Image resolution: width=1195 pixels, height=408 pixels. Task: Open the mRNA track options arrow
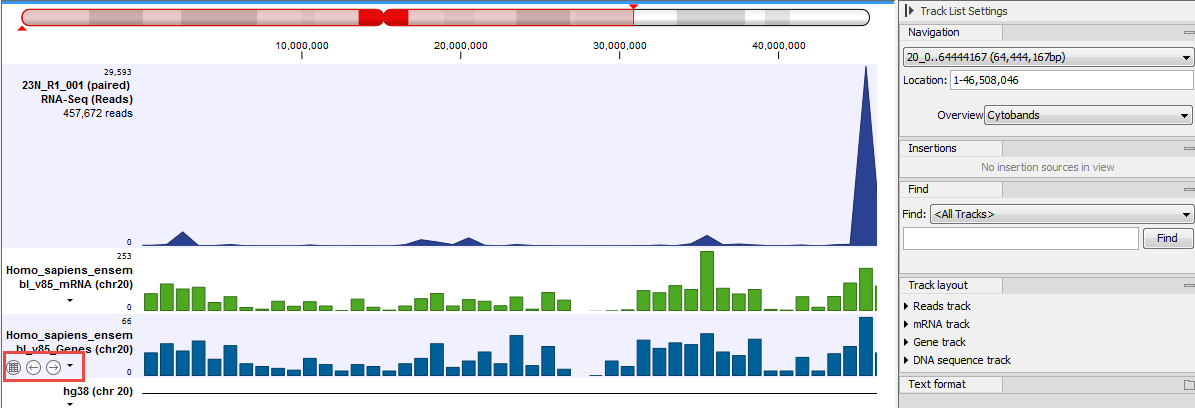point(70,300)
